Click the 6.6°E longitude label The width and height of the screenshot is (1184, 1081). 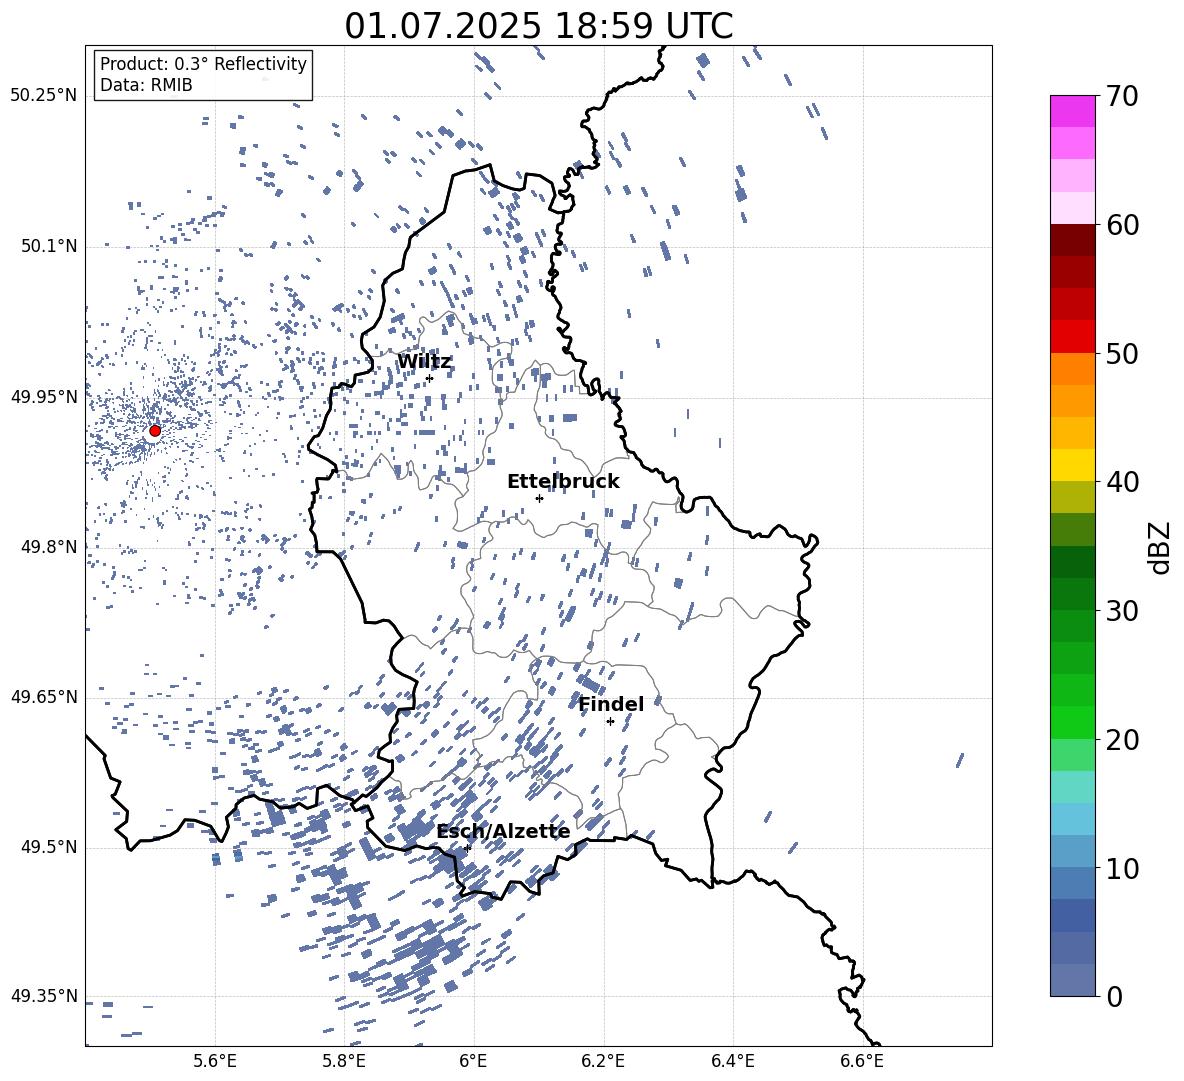point(862,1061)
